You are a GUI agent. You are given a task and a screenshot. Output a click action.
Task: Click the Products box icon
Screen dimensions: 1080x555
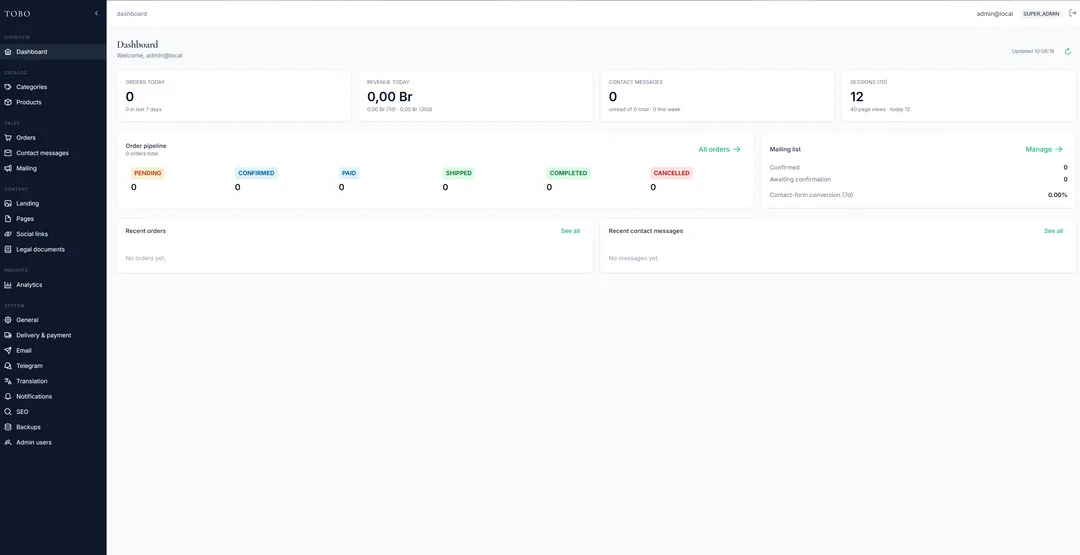click(x=8, y=102)
